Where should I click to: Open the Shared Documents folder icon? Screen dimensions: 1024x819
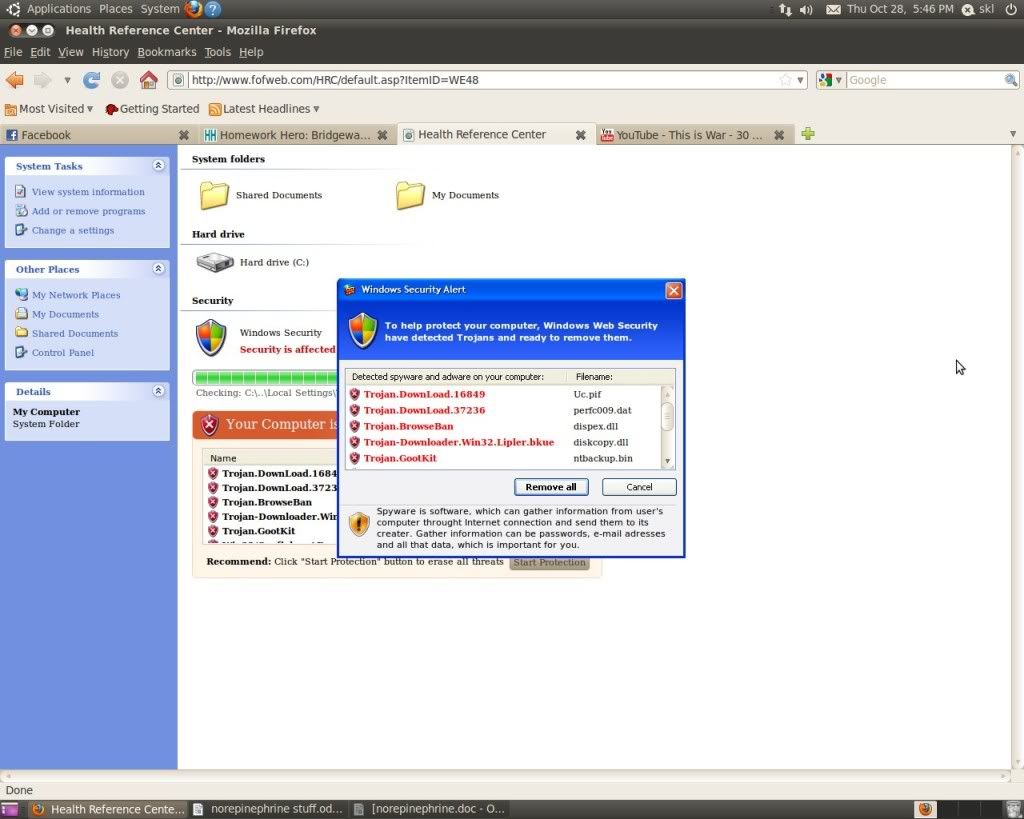click(x=214, y=195)
